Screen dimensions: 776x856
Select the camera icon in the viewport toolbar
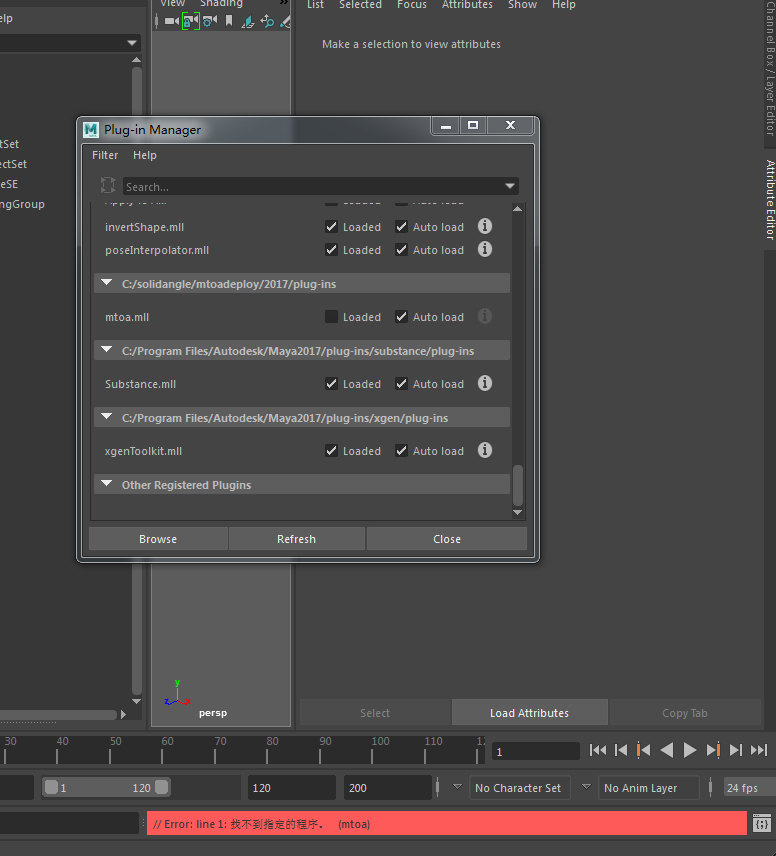(x=171, y=21)
